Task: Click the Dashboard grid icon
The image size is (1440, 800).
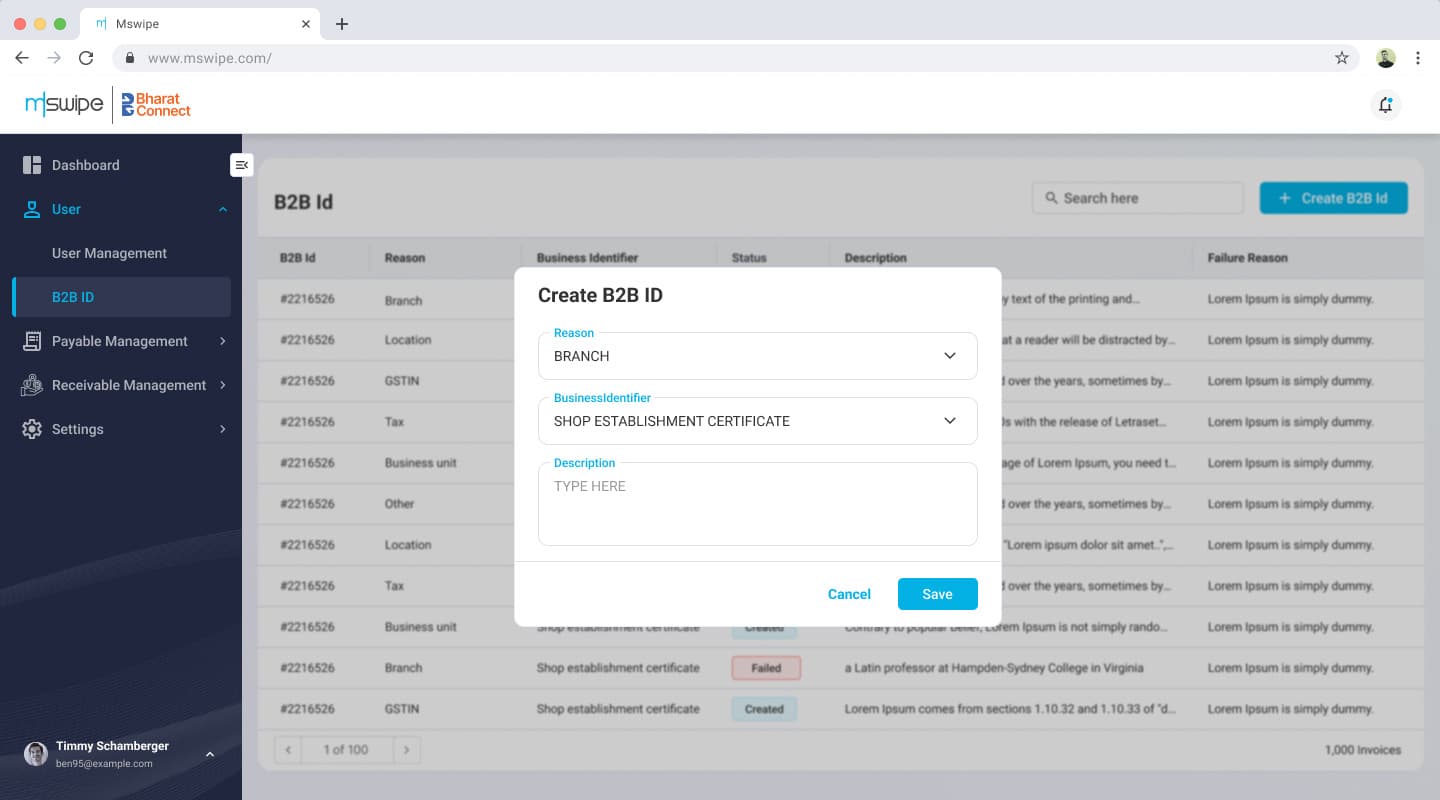Action: [x=32, y=165]
